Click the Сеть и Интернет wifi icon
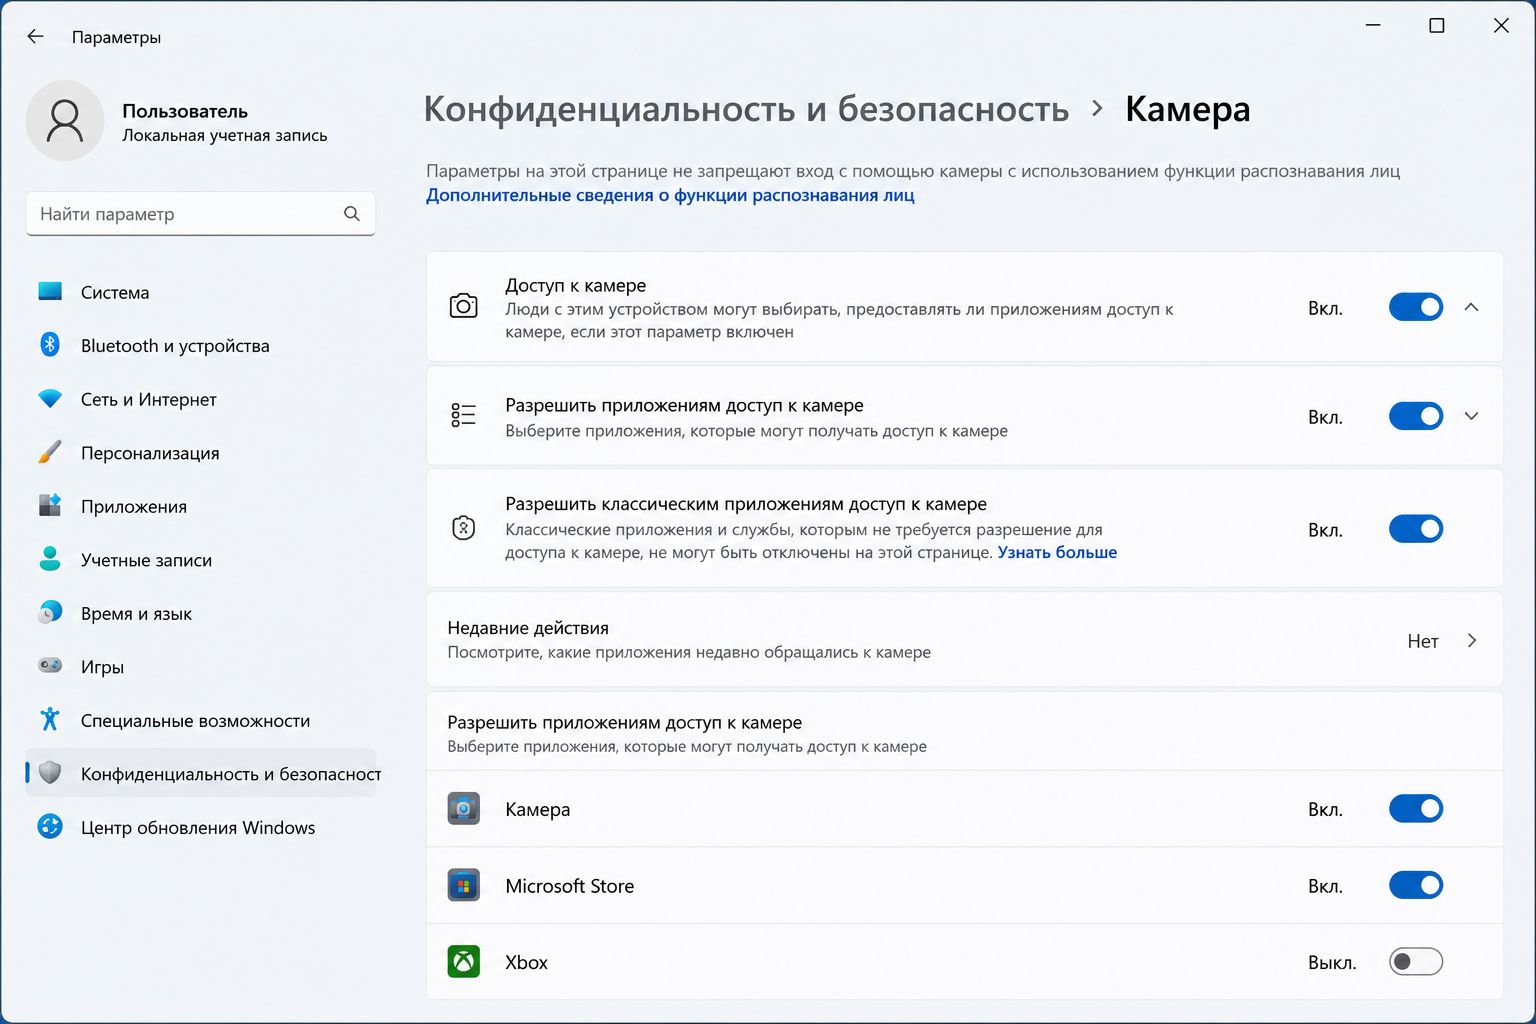 click(50, 399)
